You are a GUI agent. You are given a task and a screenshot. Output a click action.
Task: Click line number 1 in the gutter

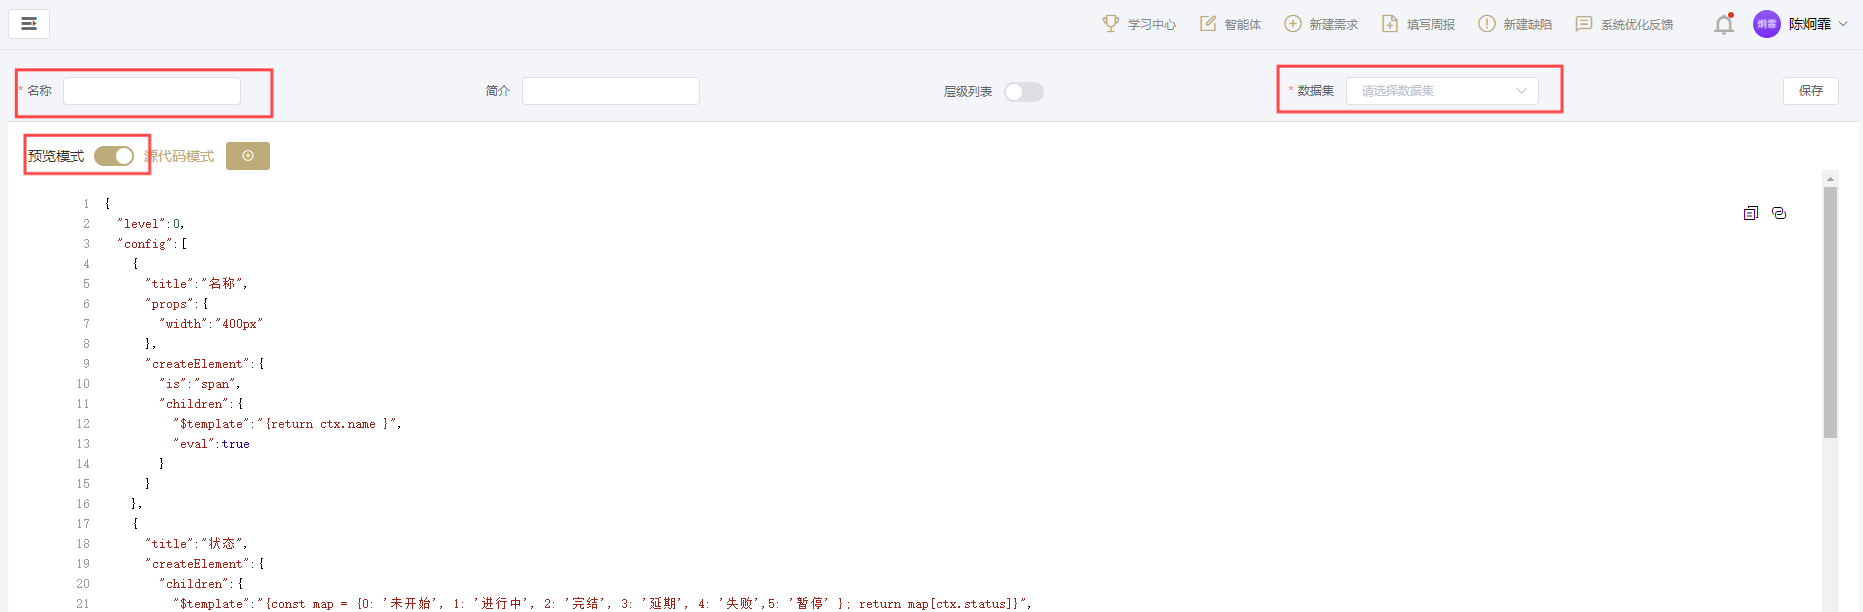coord(86,204)
